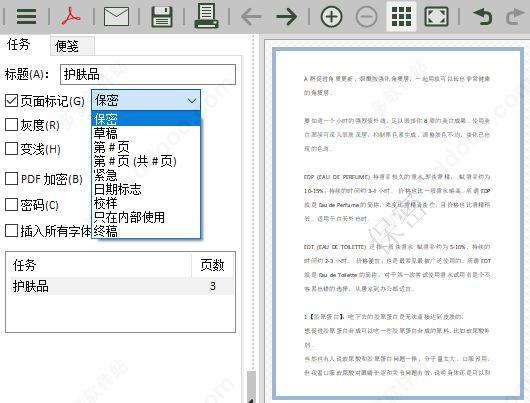Click the 页数 column header
The image size is (530, 403).
click(212, 265)
